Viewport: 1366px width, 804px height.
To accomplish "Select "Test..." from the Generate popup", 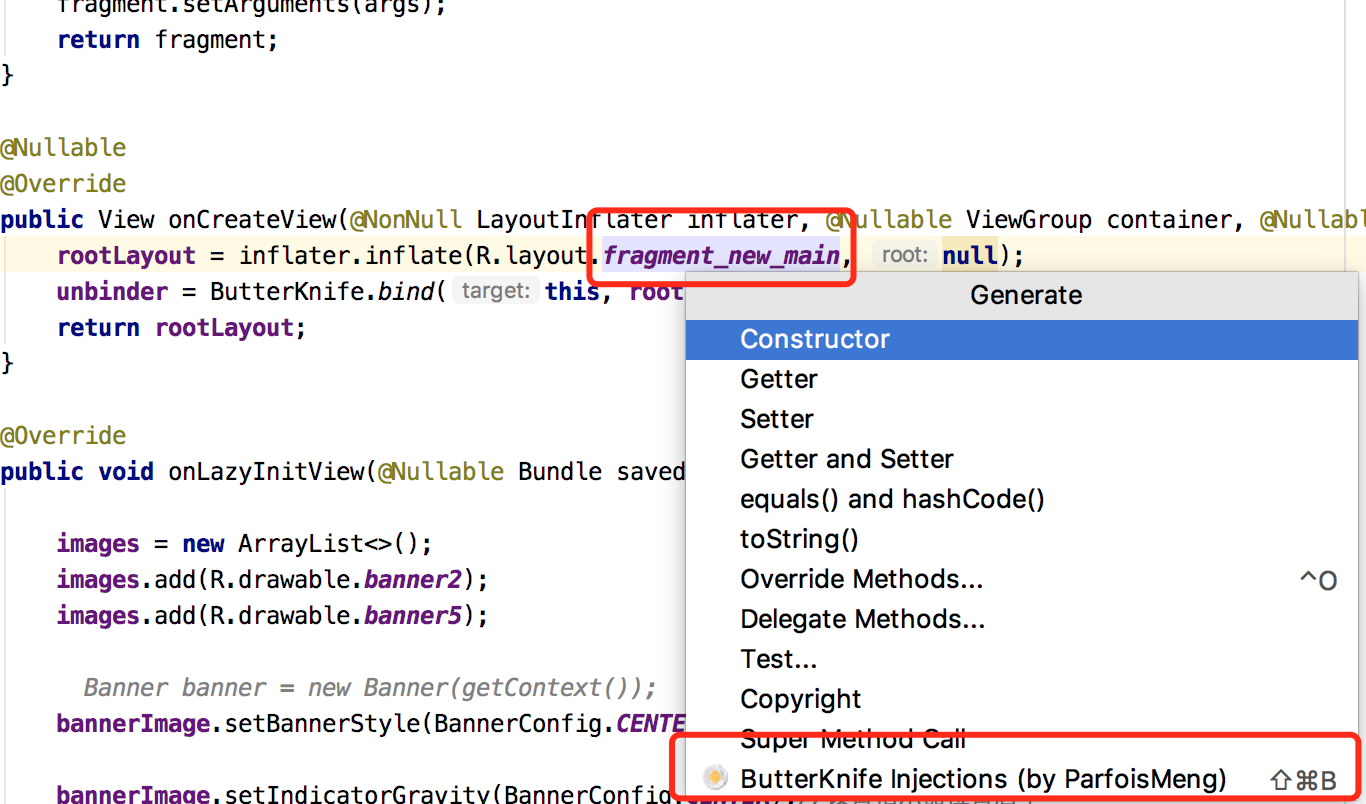I will pos(778,659).
